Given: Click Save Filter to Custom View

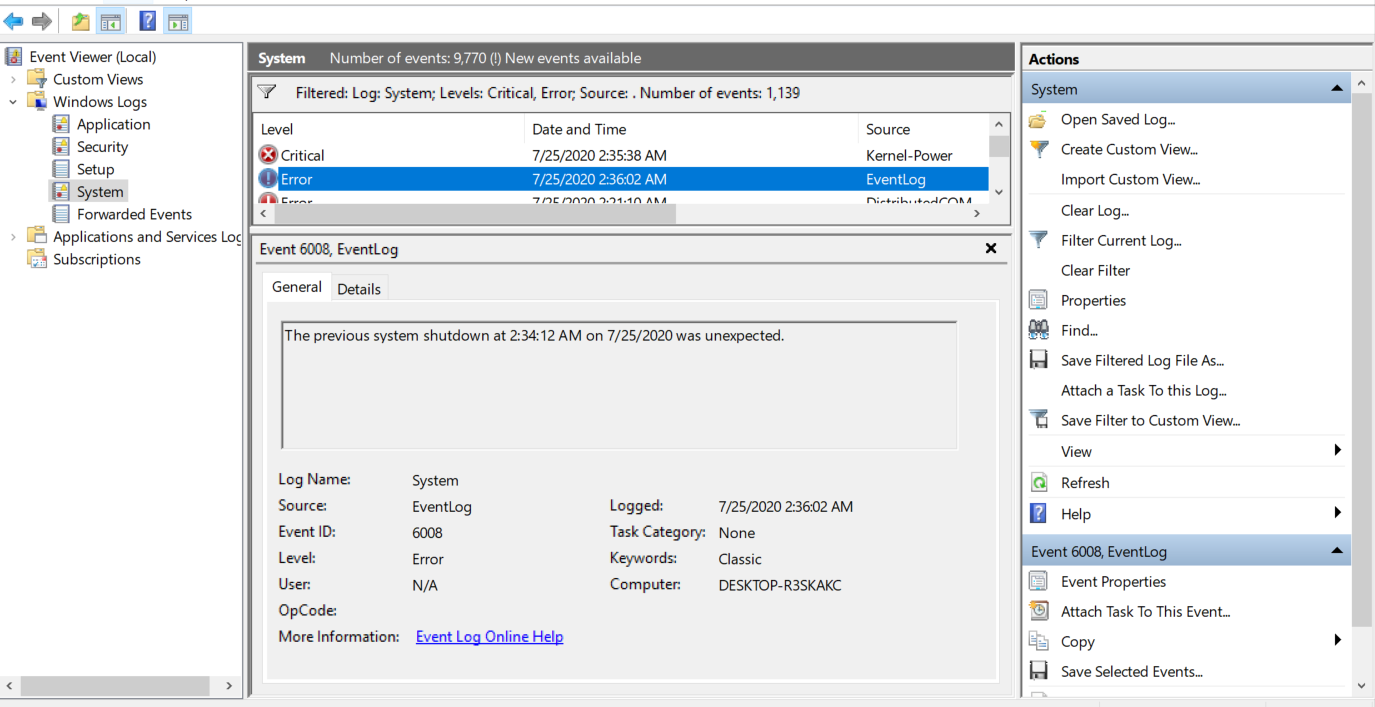Looking at the screenshot, I should coord(1150,420).
